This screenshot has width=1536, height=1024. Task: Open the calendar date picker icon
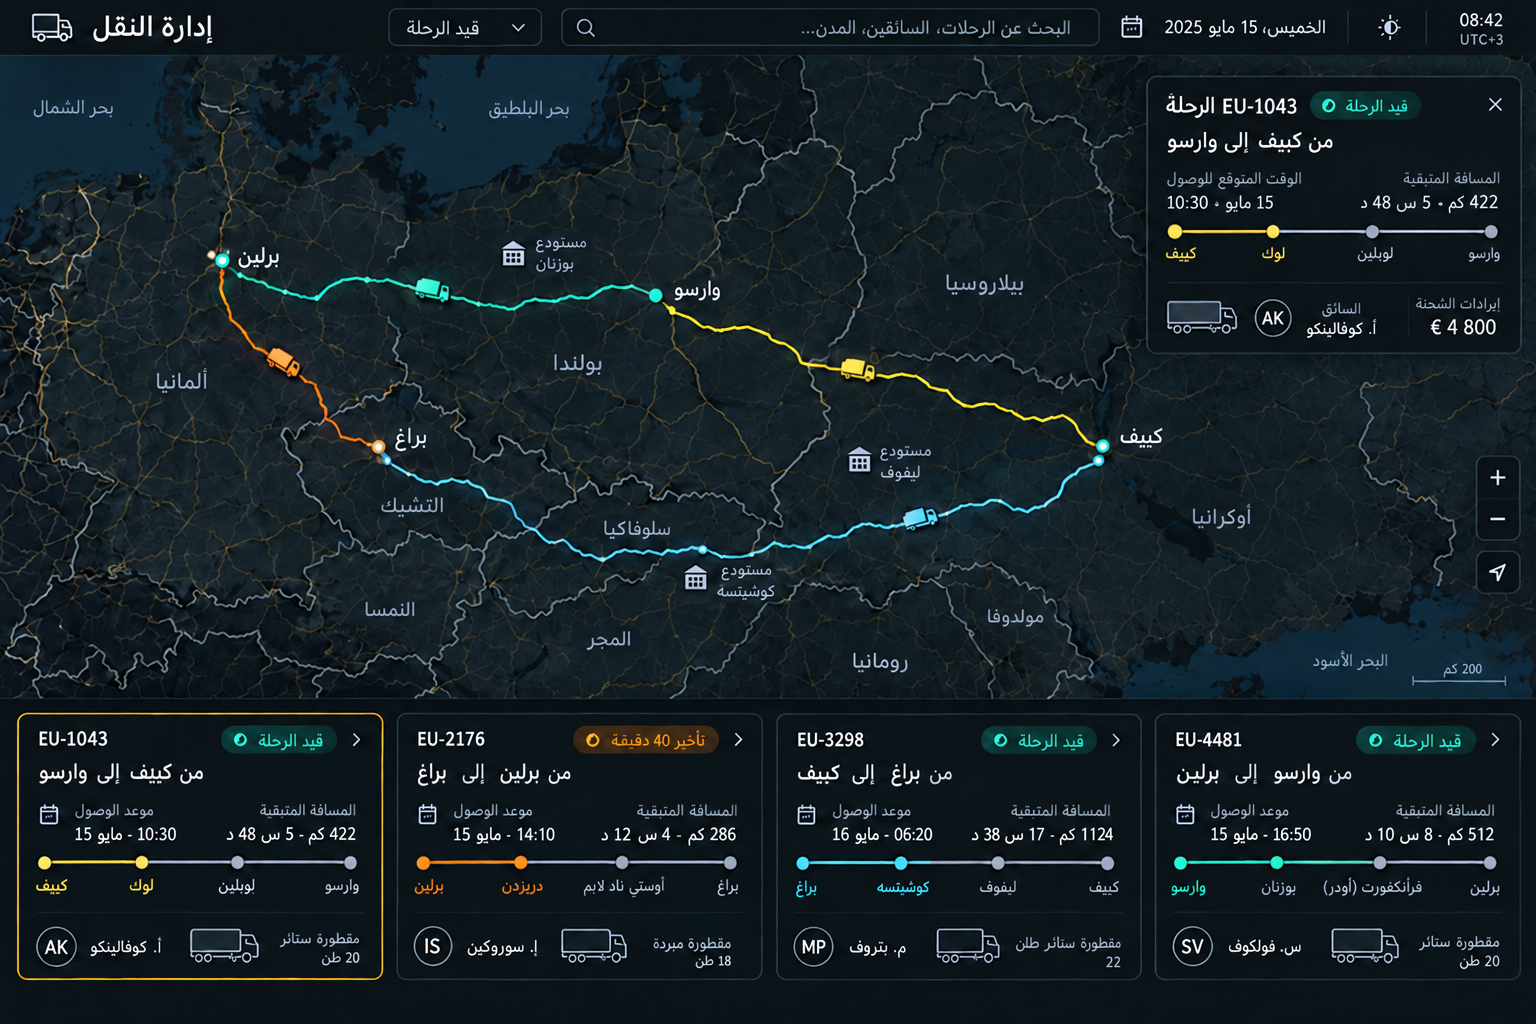[1132, 27]
